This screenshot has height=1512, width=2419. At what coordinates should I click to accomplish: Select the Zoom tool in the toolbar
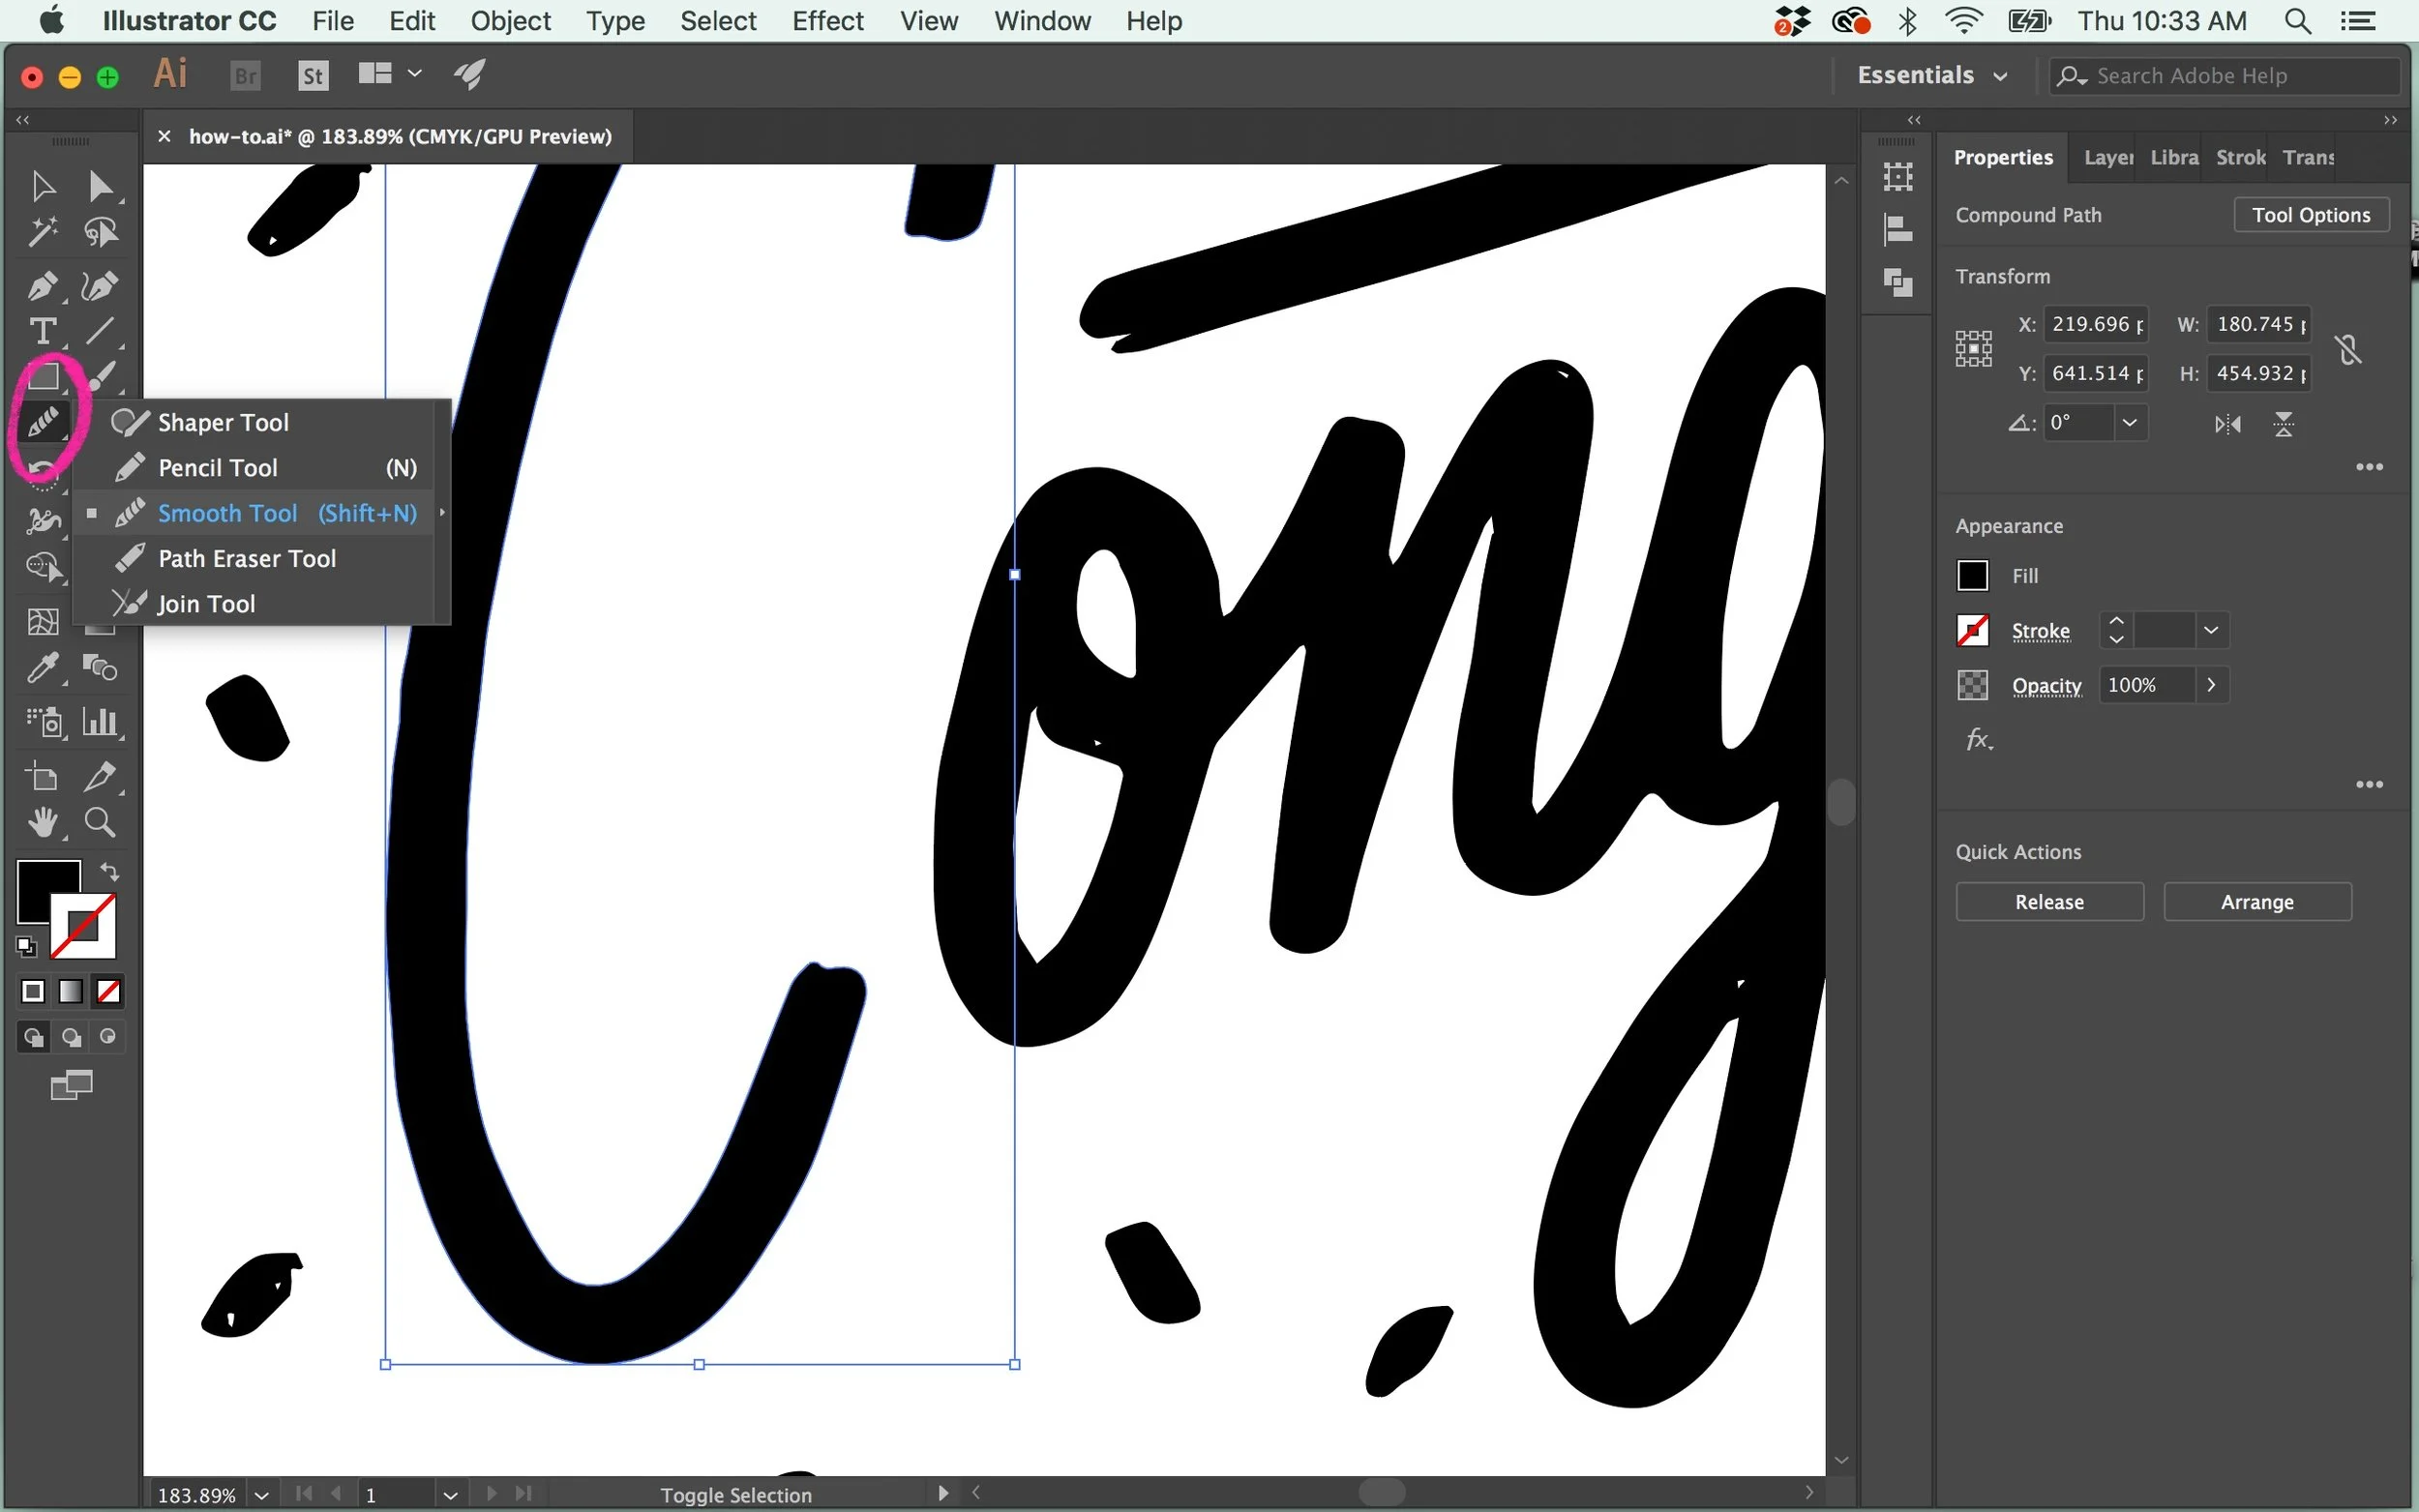coord(100,821)
